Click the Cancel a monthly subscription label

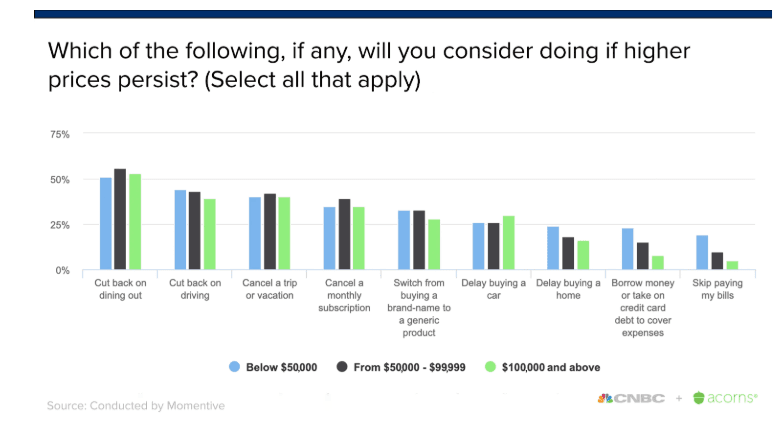[344, 295]
